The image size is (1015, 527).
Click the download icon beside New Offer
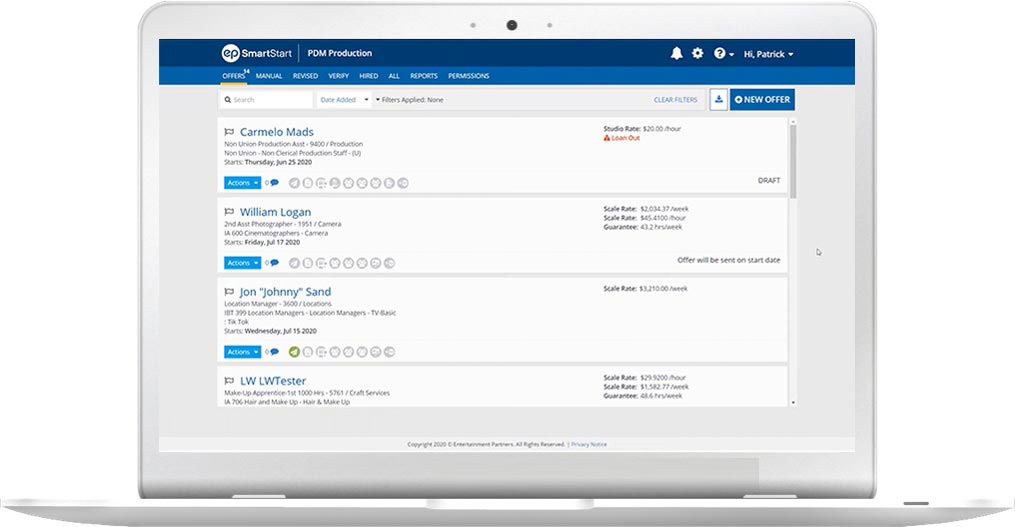point(718,100)
